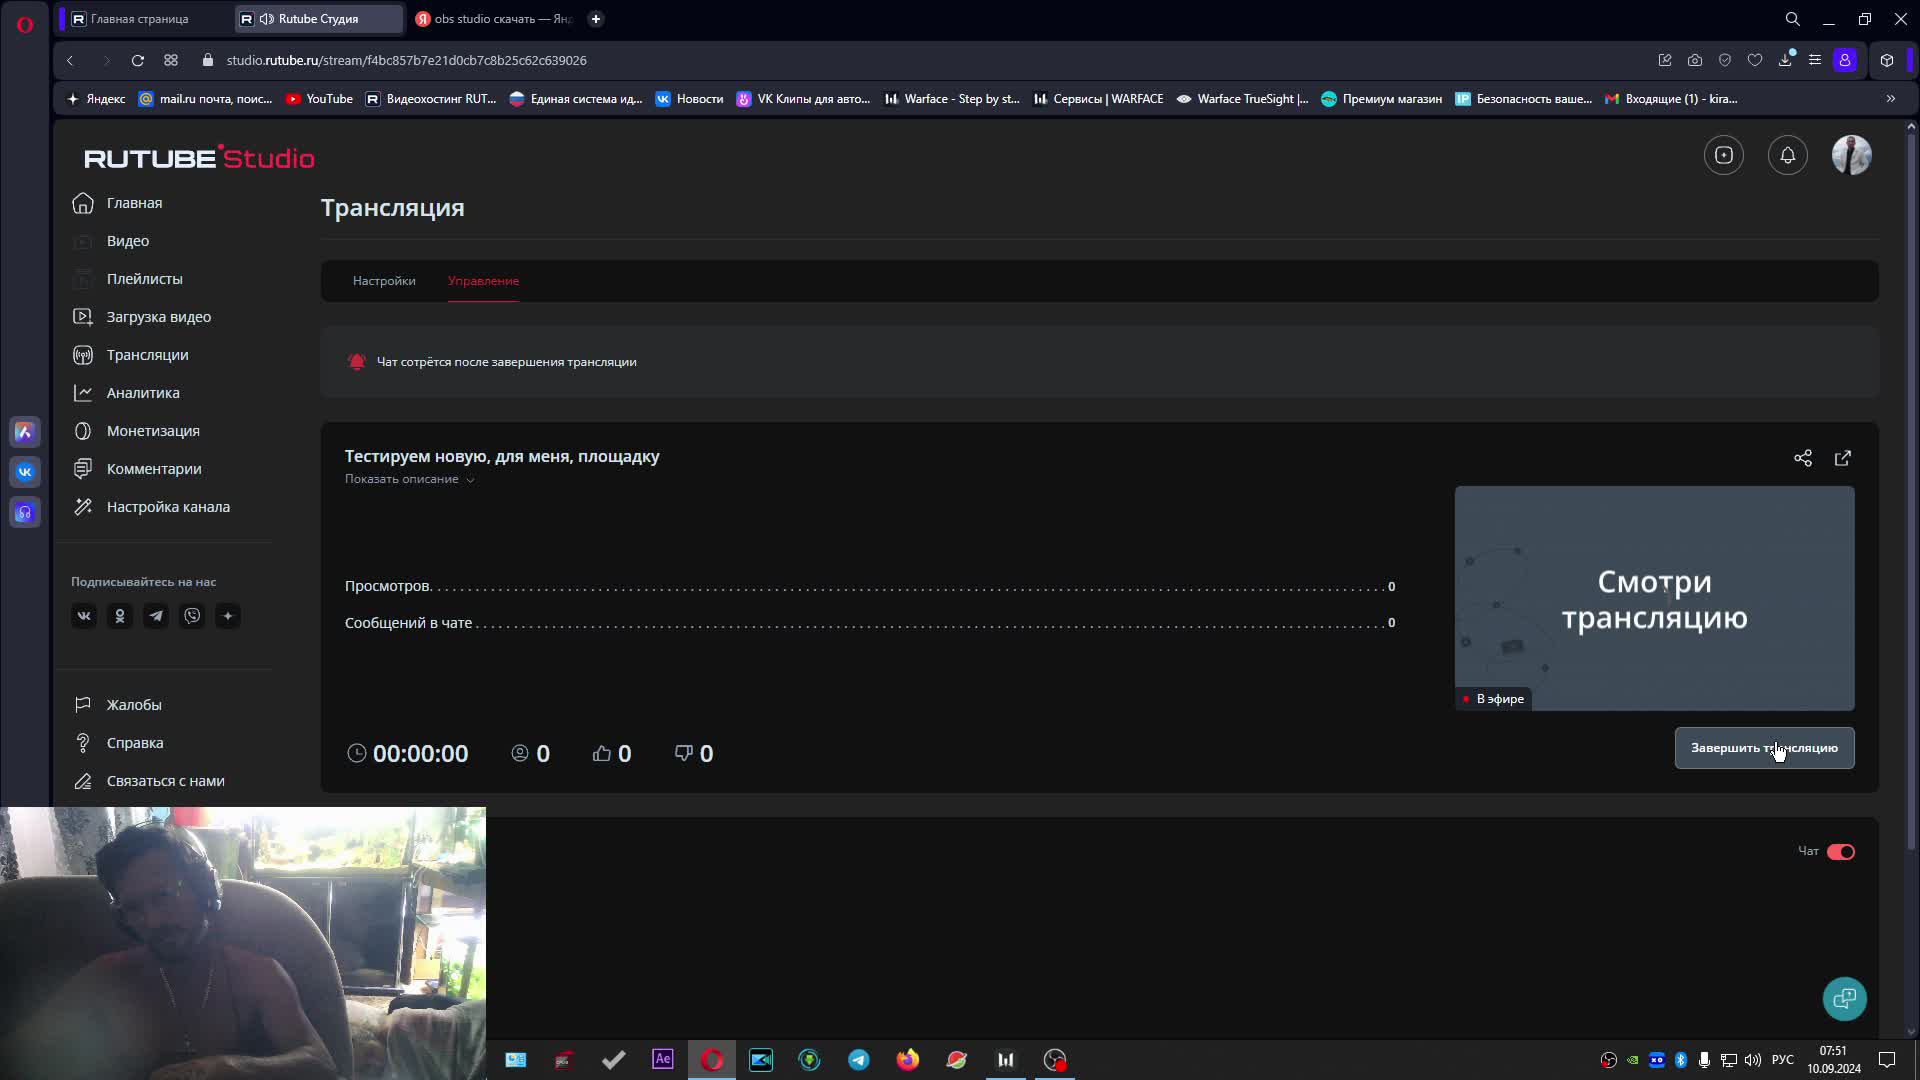1920x1080 pixels.
Task: Open the Настройка канала menu item
Action: 169,506
